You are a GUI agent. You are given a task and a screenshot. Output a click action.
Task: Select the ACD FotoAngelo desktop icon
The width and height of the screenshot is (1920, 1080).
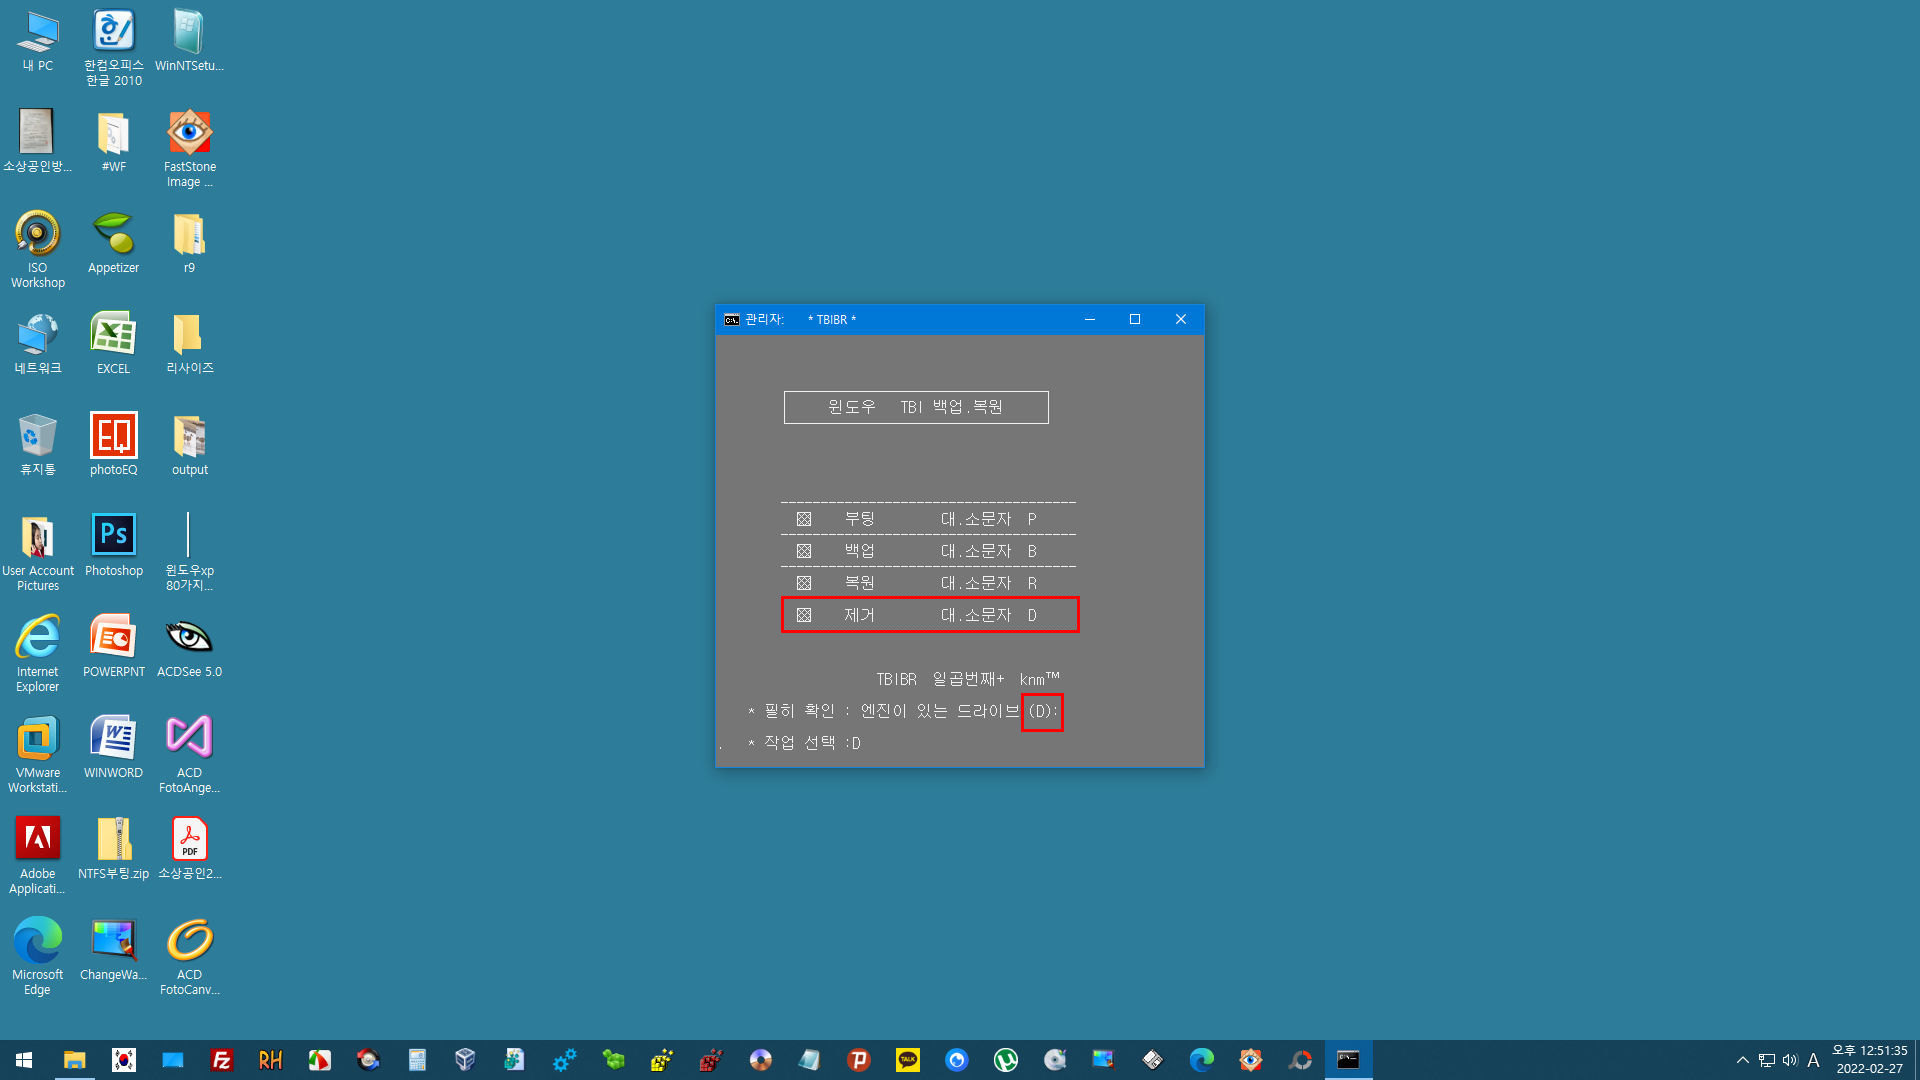click(x=189, y=755)
